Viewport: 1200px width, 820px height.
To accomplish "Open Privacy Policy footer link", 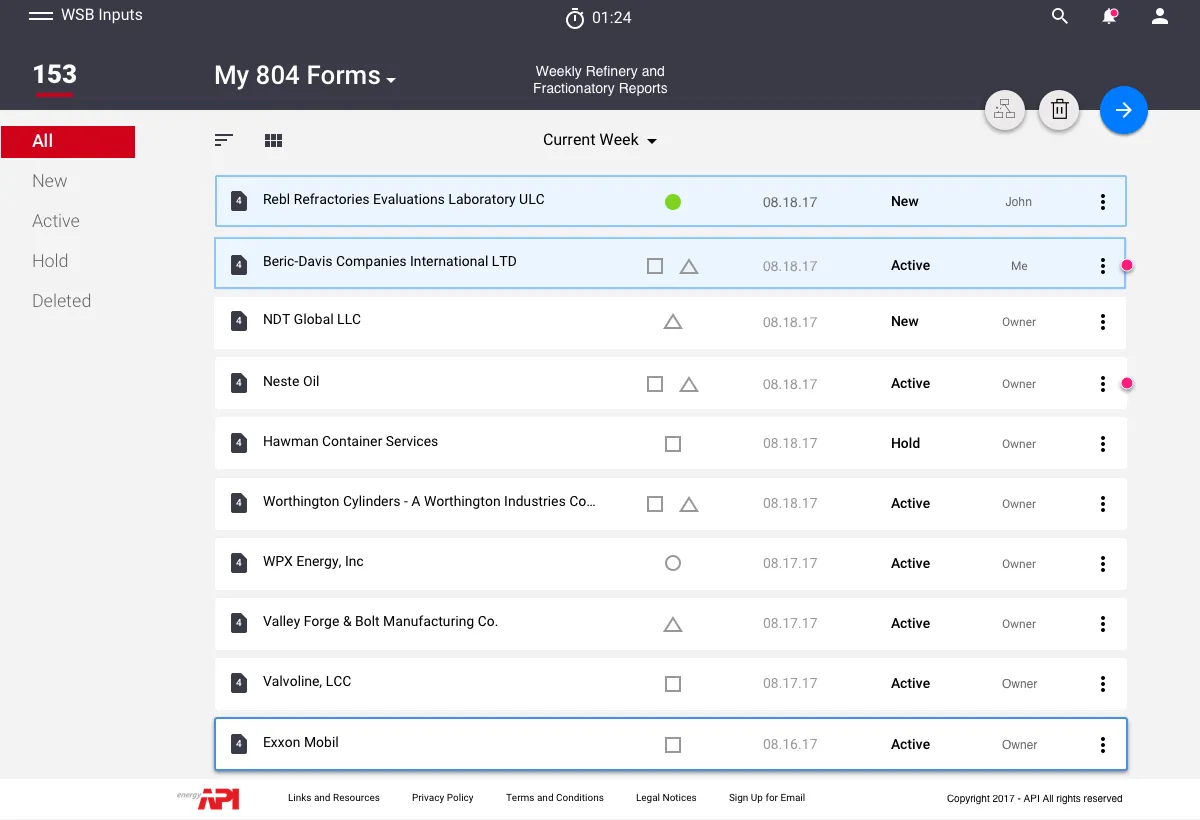I will (443, 798).
